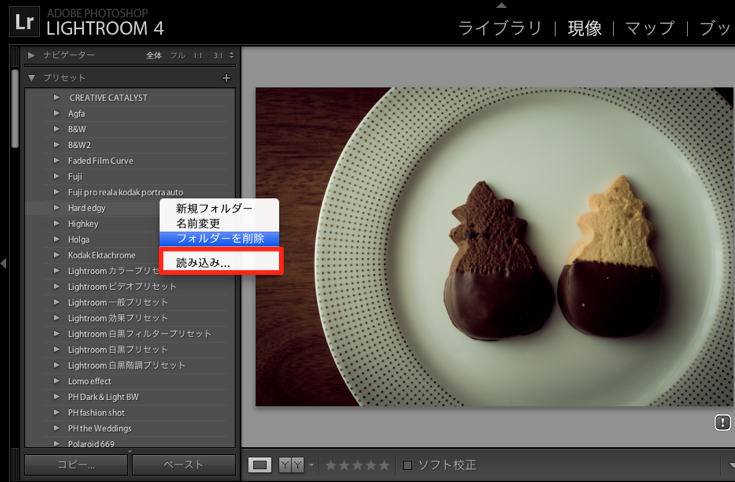Screen dimensions: 735x482
Task: Select Lightroom ビデオプリセット folder
Action: (122, 286)
